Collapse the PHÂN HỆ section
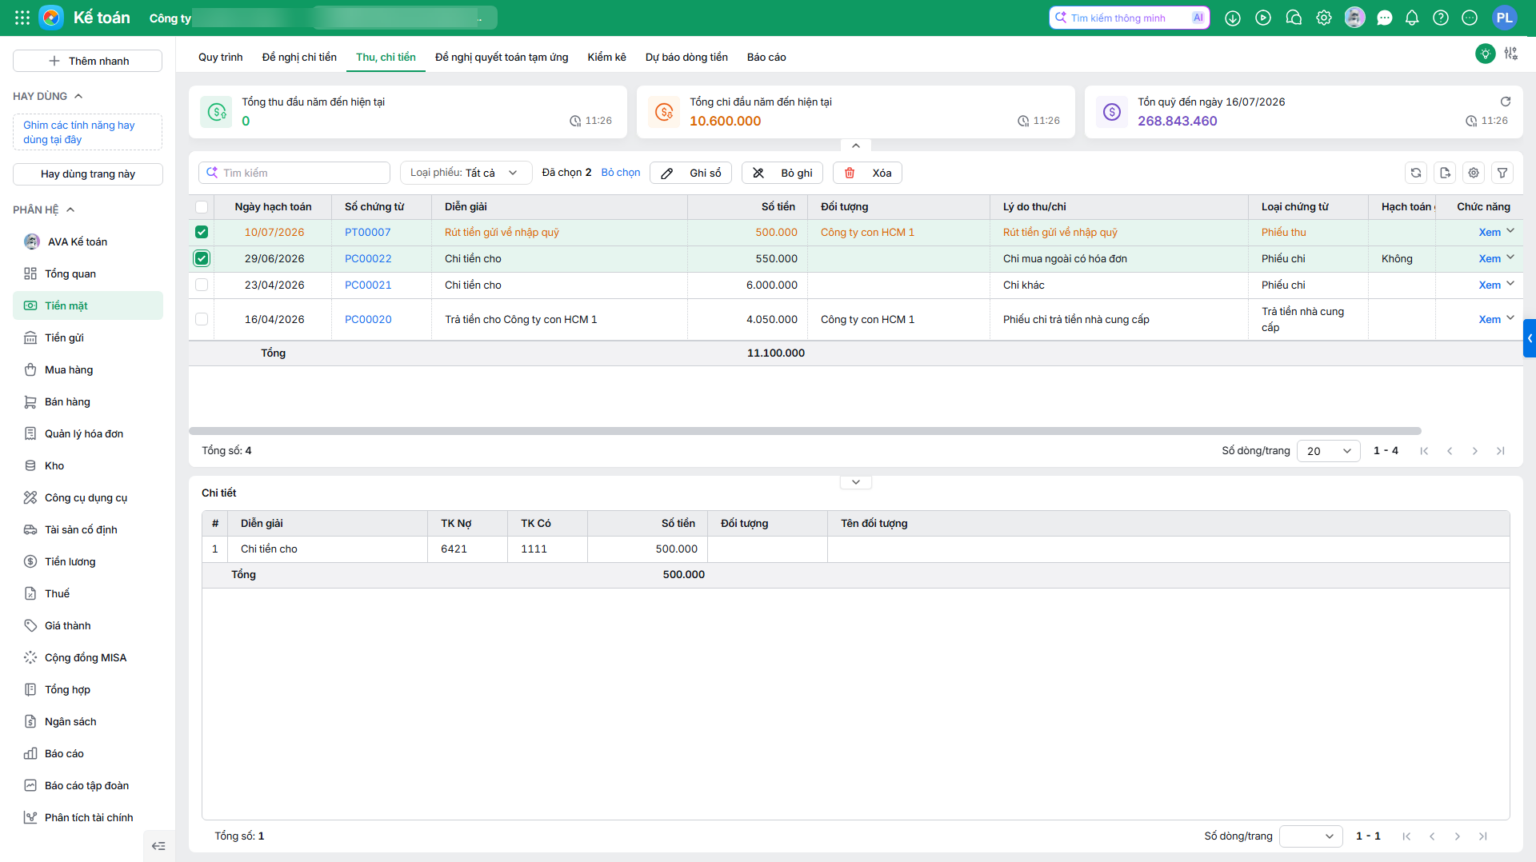The width and height of the screenshot is (1536, 862). [x=70, y=210]
